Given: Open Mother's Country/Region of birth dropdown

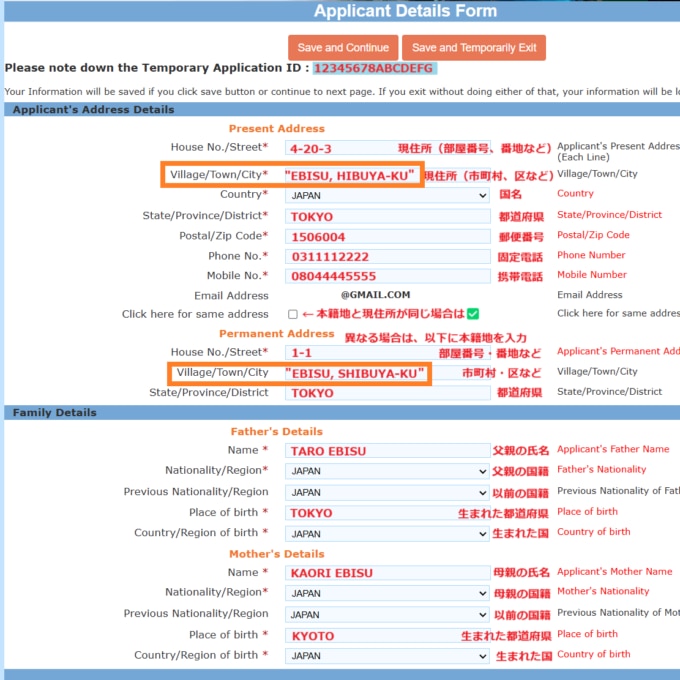Looking at the screenshot, I should (387, 656).
